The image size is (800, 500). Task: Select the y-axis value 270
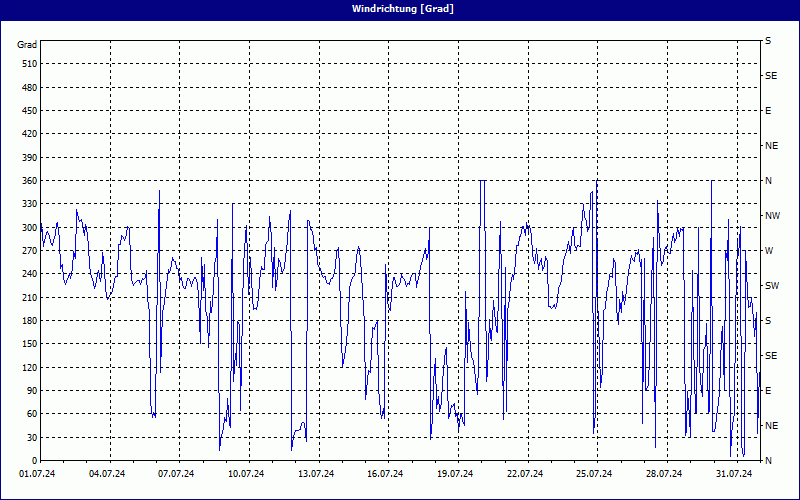pos(30,251)
